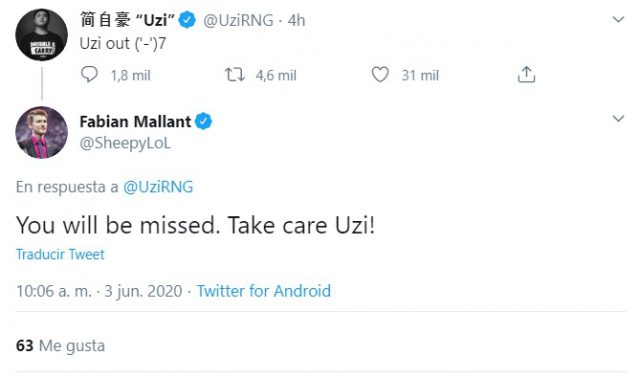The width and height of the screenshot is (640, 377).
Task: Click Fabian Mallant's verified badge
Action: [x=203, y=121]
